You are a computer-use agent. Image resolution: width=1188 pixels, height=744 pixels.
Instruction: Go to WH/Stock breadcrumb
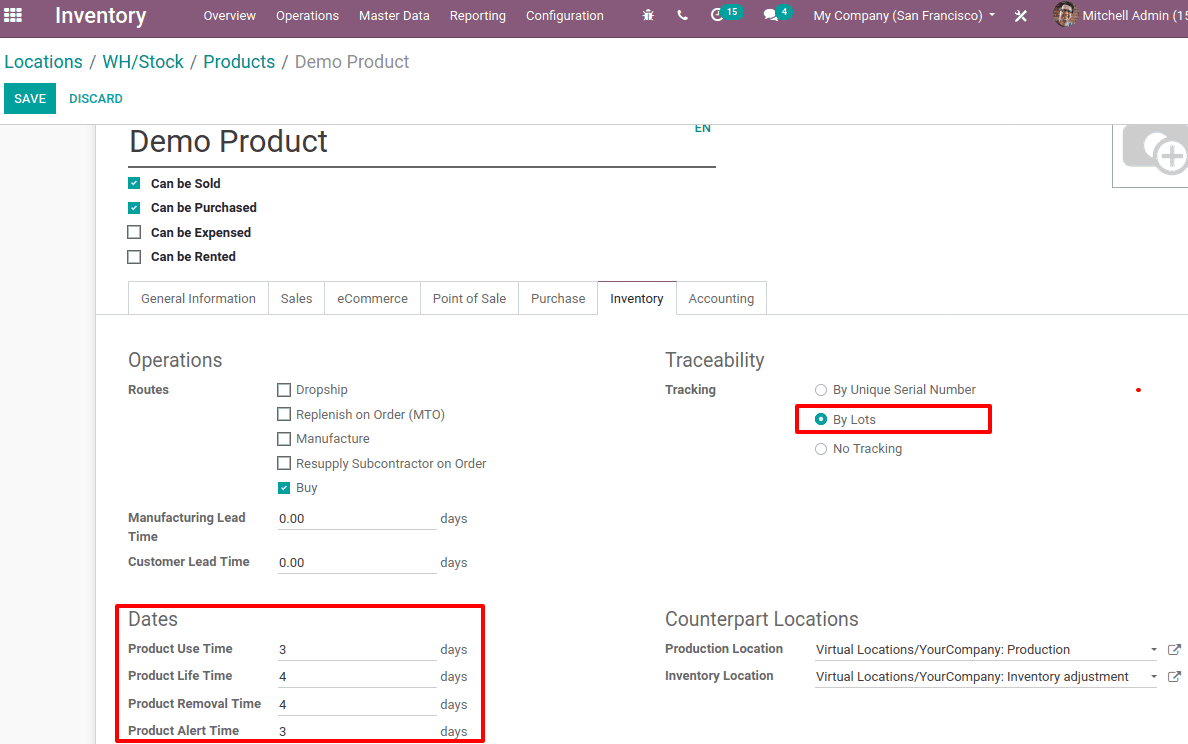pos(143,62)
